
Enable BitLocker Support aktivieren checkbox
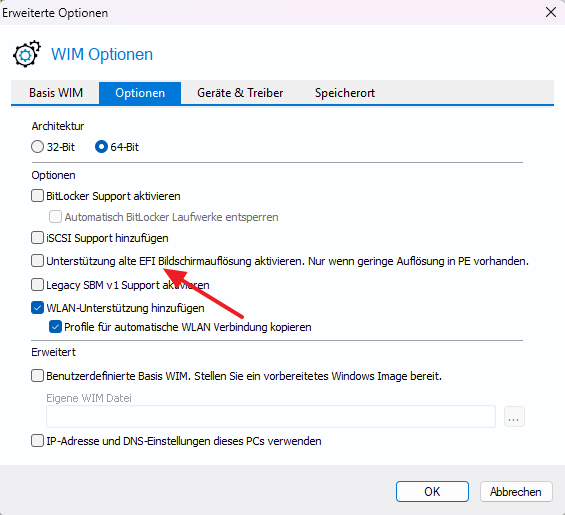37,196
